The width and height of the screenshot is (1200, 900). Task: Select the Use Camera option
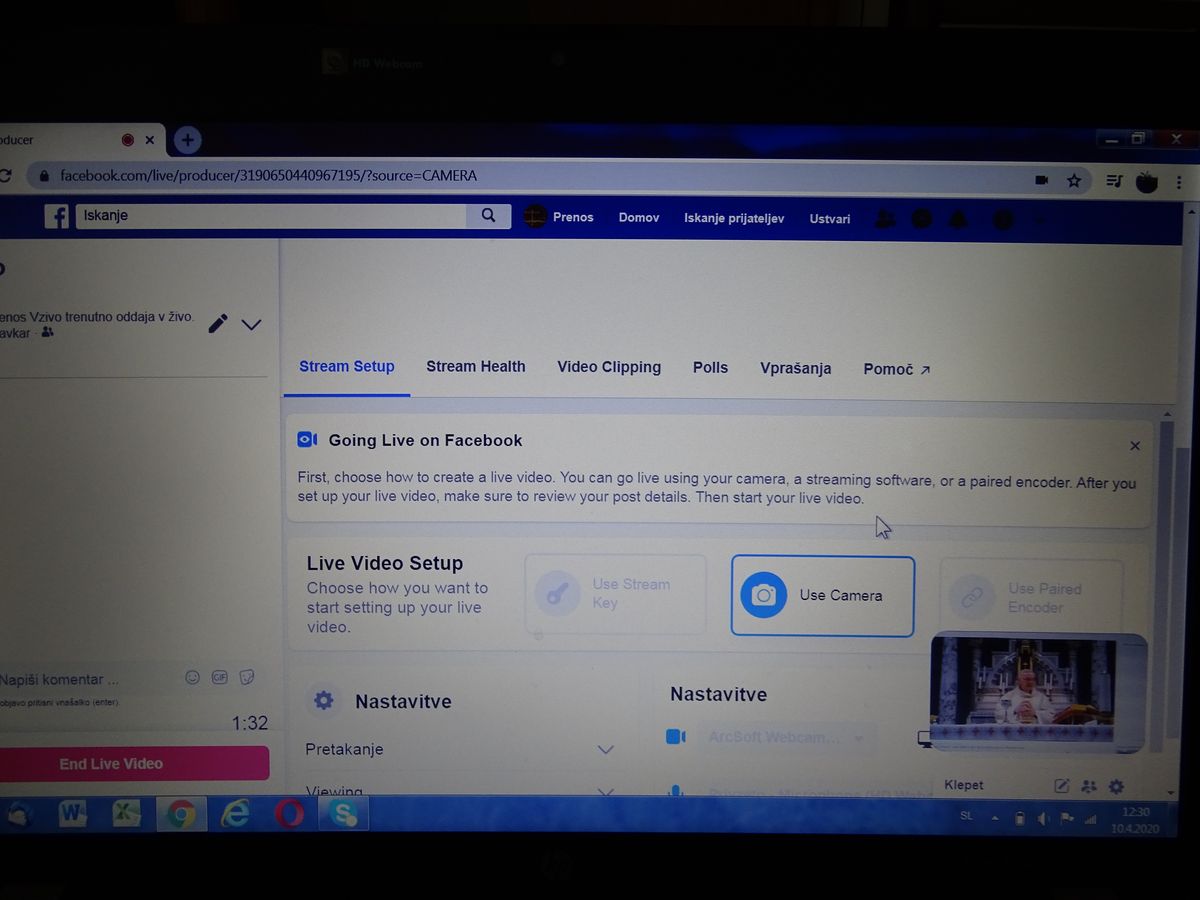point(822,596)
